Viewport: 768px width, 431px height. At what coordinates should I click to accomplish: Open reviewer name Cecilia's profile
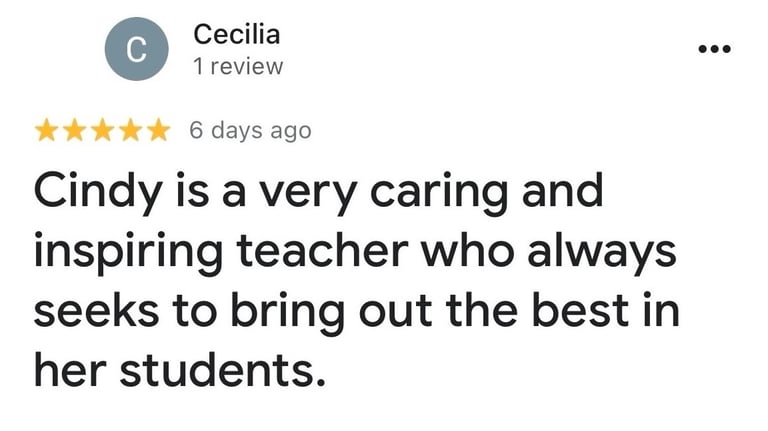(236, 35)
